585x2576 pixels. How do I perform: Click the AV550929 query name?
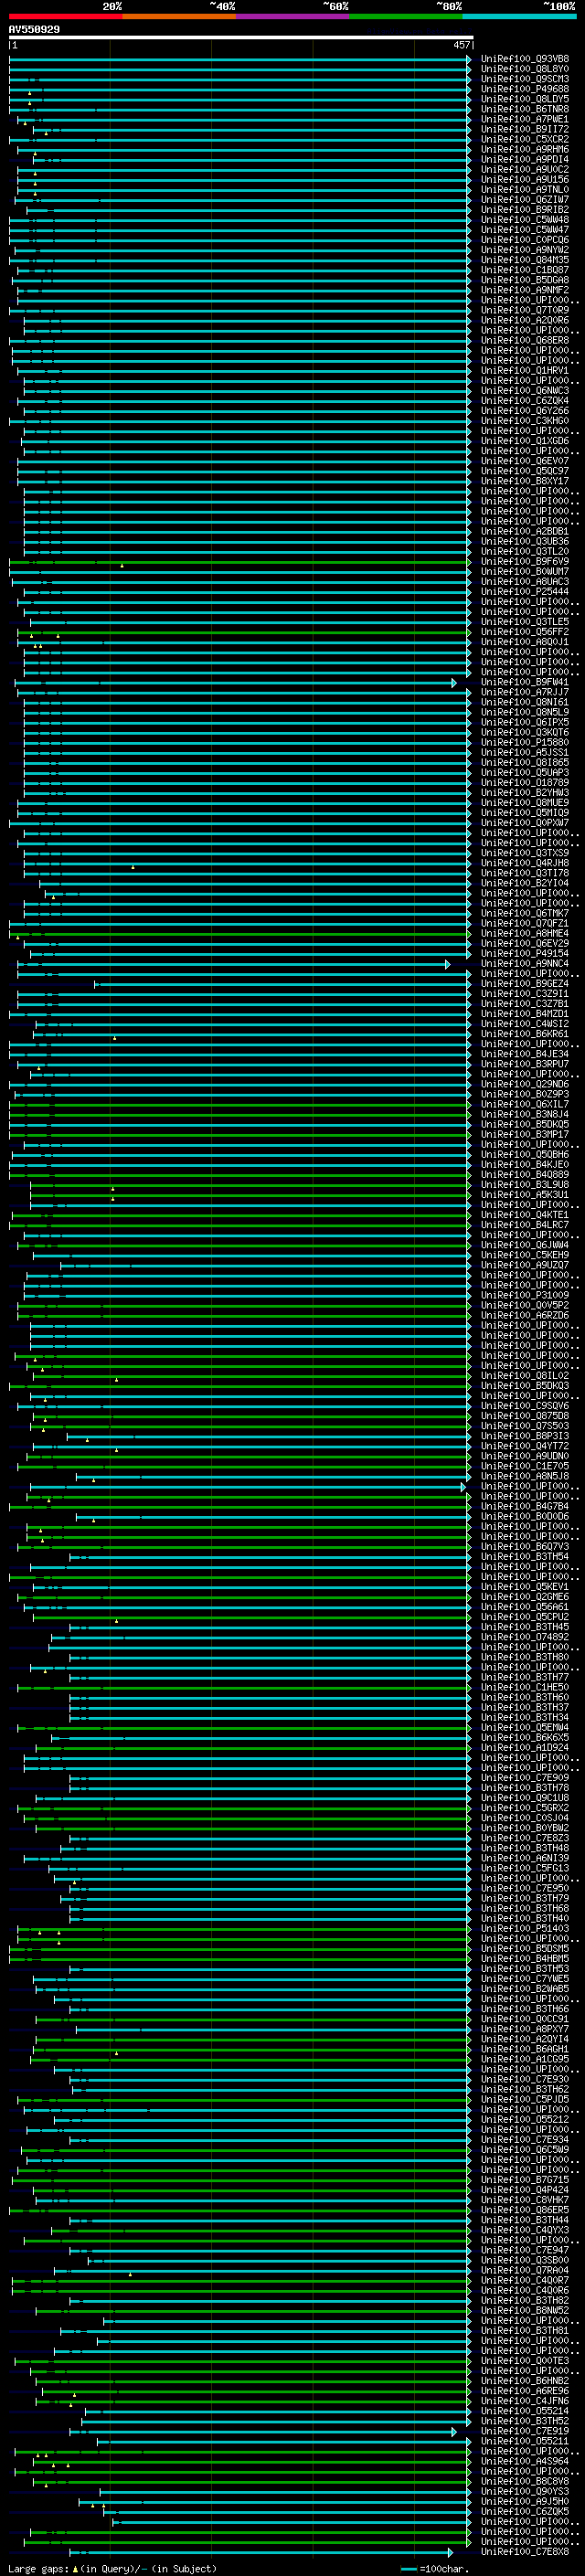[x=34, y=30]
